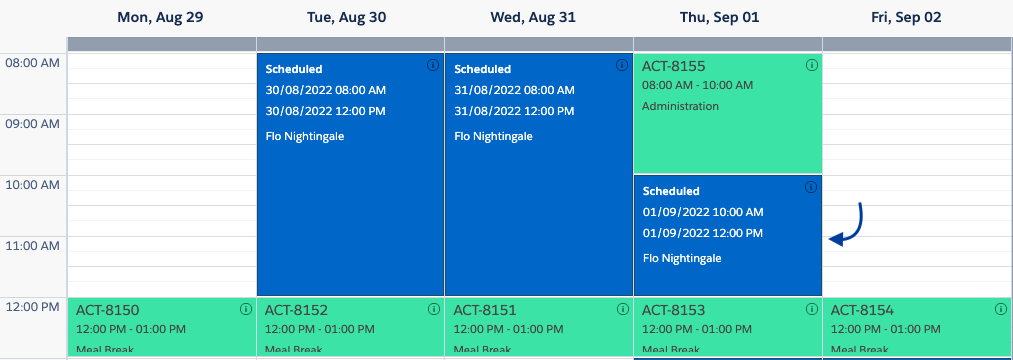The width and height of the screenshot is (1013, 360).
Task: Open ACT-8150 Meal Break event on Monday
Action: click(162, 326)
